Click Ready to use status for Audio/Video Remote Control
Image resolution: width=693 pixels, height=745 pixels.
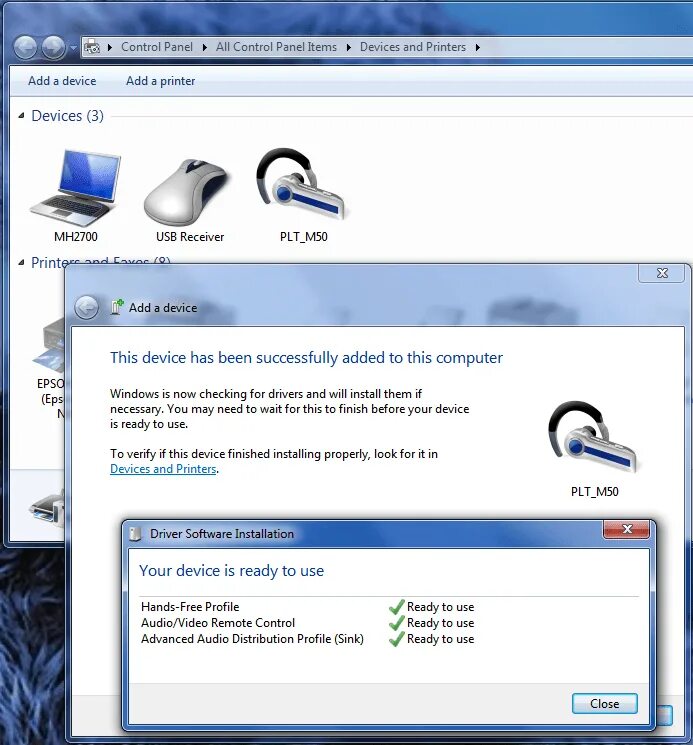[440, 623]
